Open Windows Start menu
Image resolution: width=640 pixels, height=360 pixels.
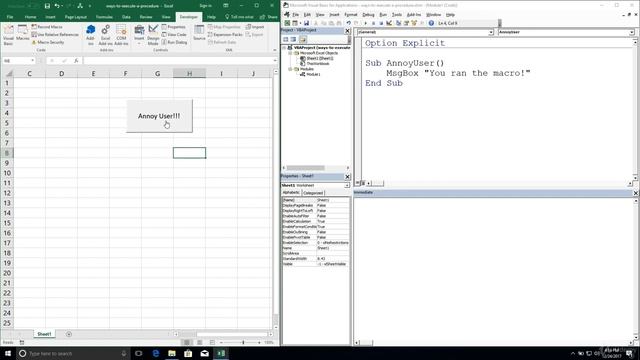(7, 353)
